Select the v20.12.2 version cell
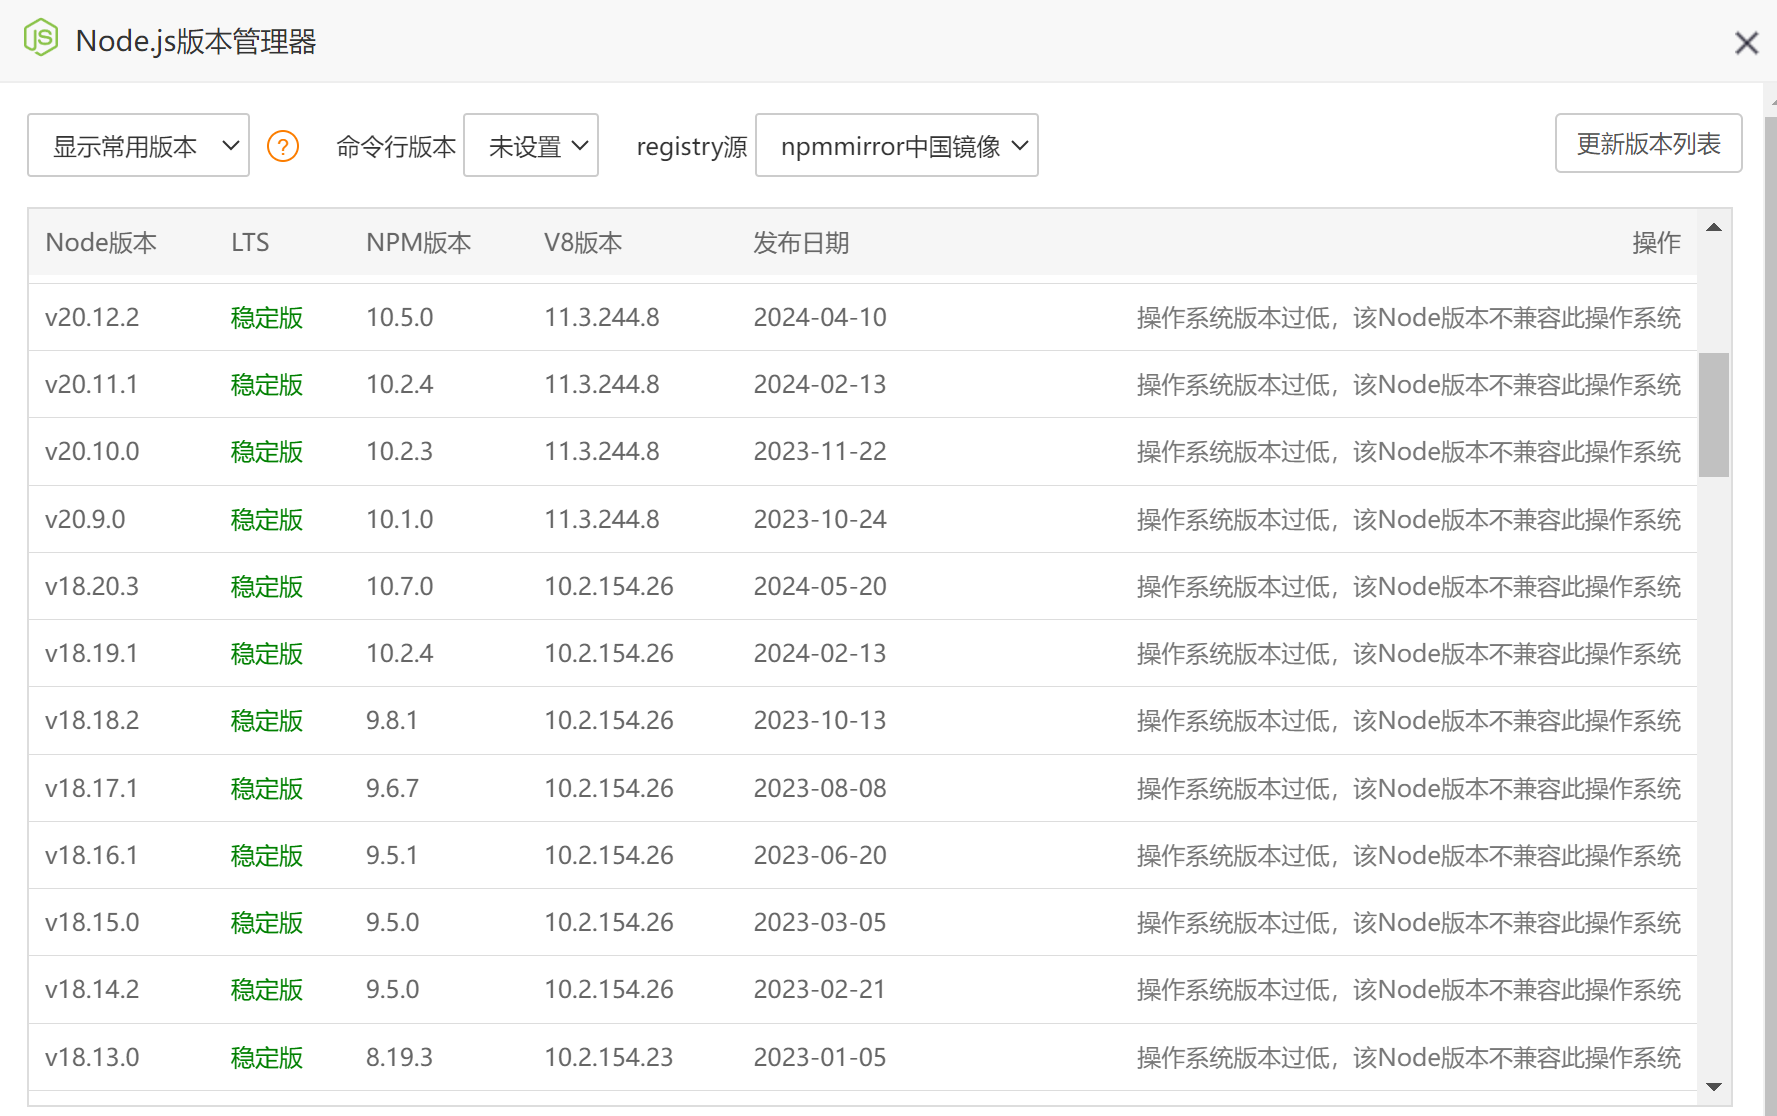 pos(92,318)
